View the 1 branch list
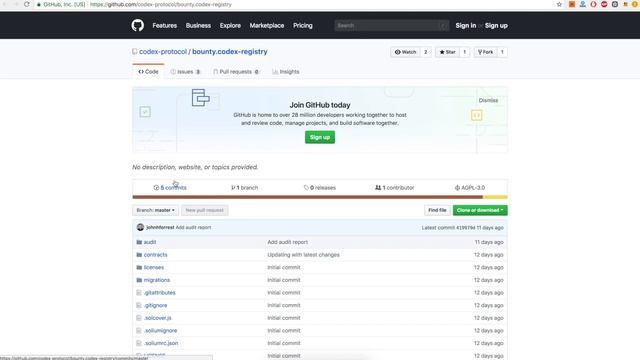640x360 pixels. tap(244, 188)
